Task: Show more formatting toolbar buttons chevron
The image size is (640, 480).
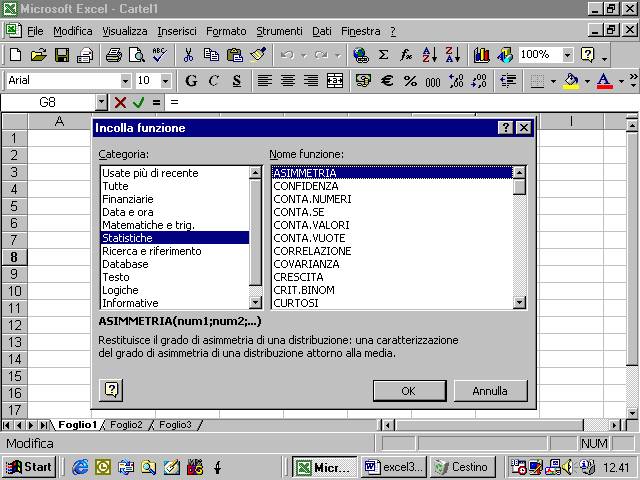Action: 633,80
